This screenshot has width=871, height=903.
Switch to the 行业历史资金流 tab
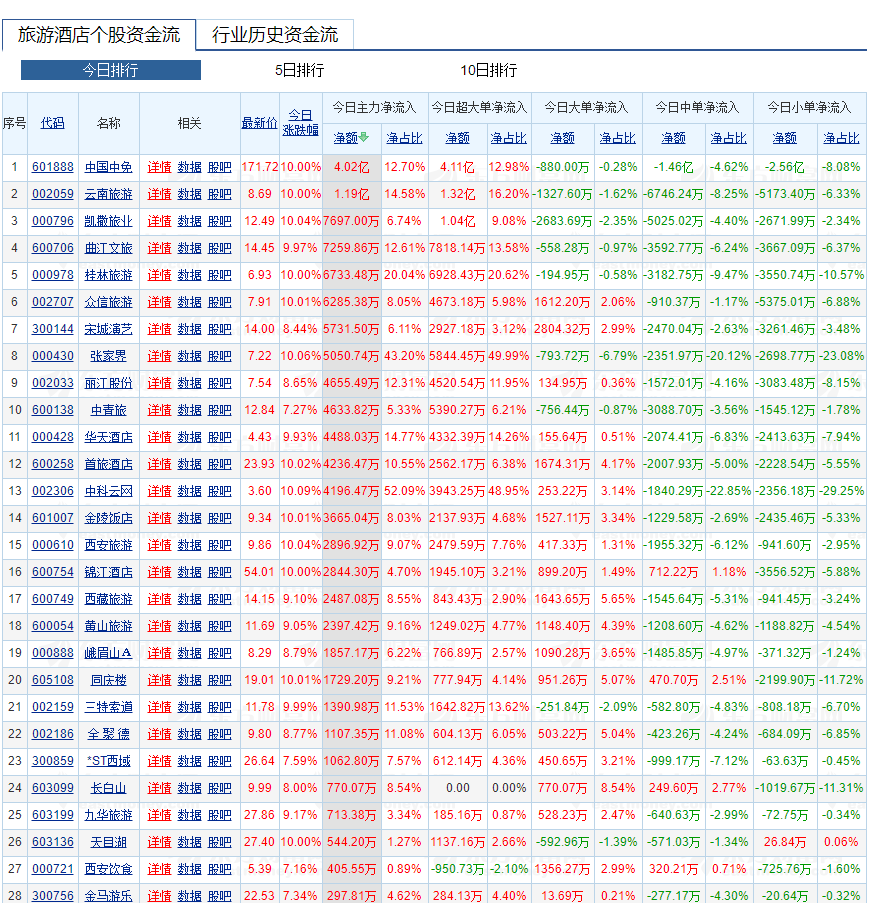(x=275, y=35)
